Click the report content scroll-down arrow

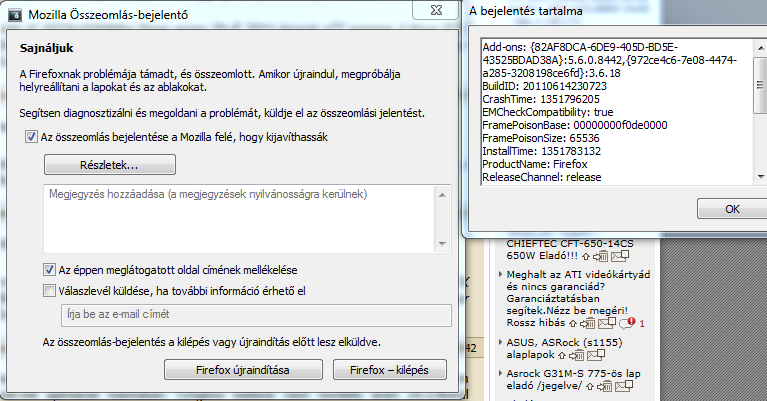[x=761, y=177]
